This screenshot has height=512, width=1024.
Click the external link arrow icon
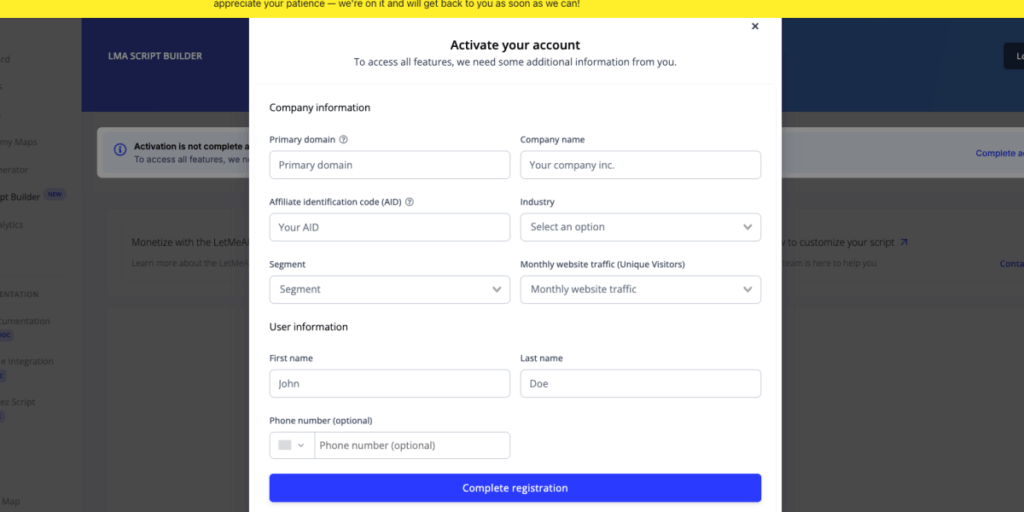pyautogui.click(x=904, y=242)
